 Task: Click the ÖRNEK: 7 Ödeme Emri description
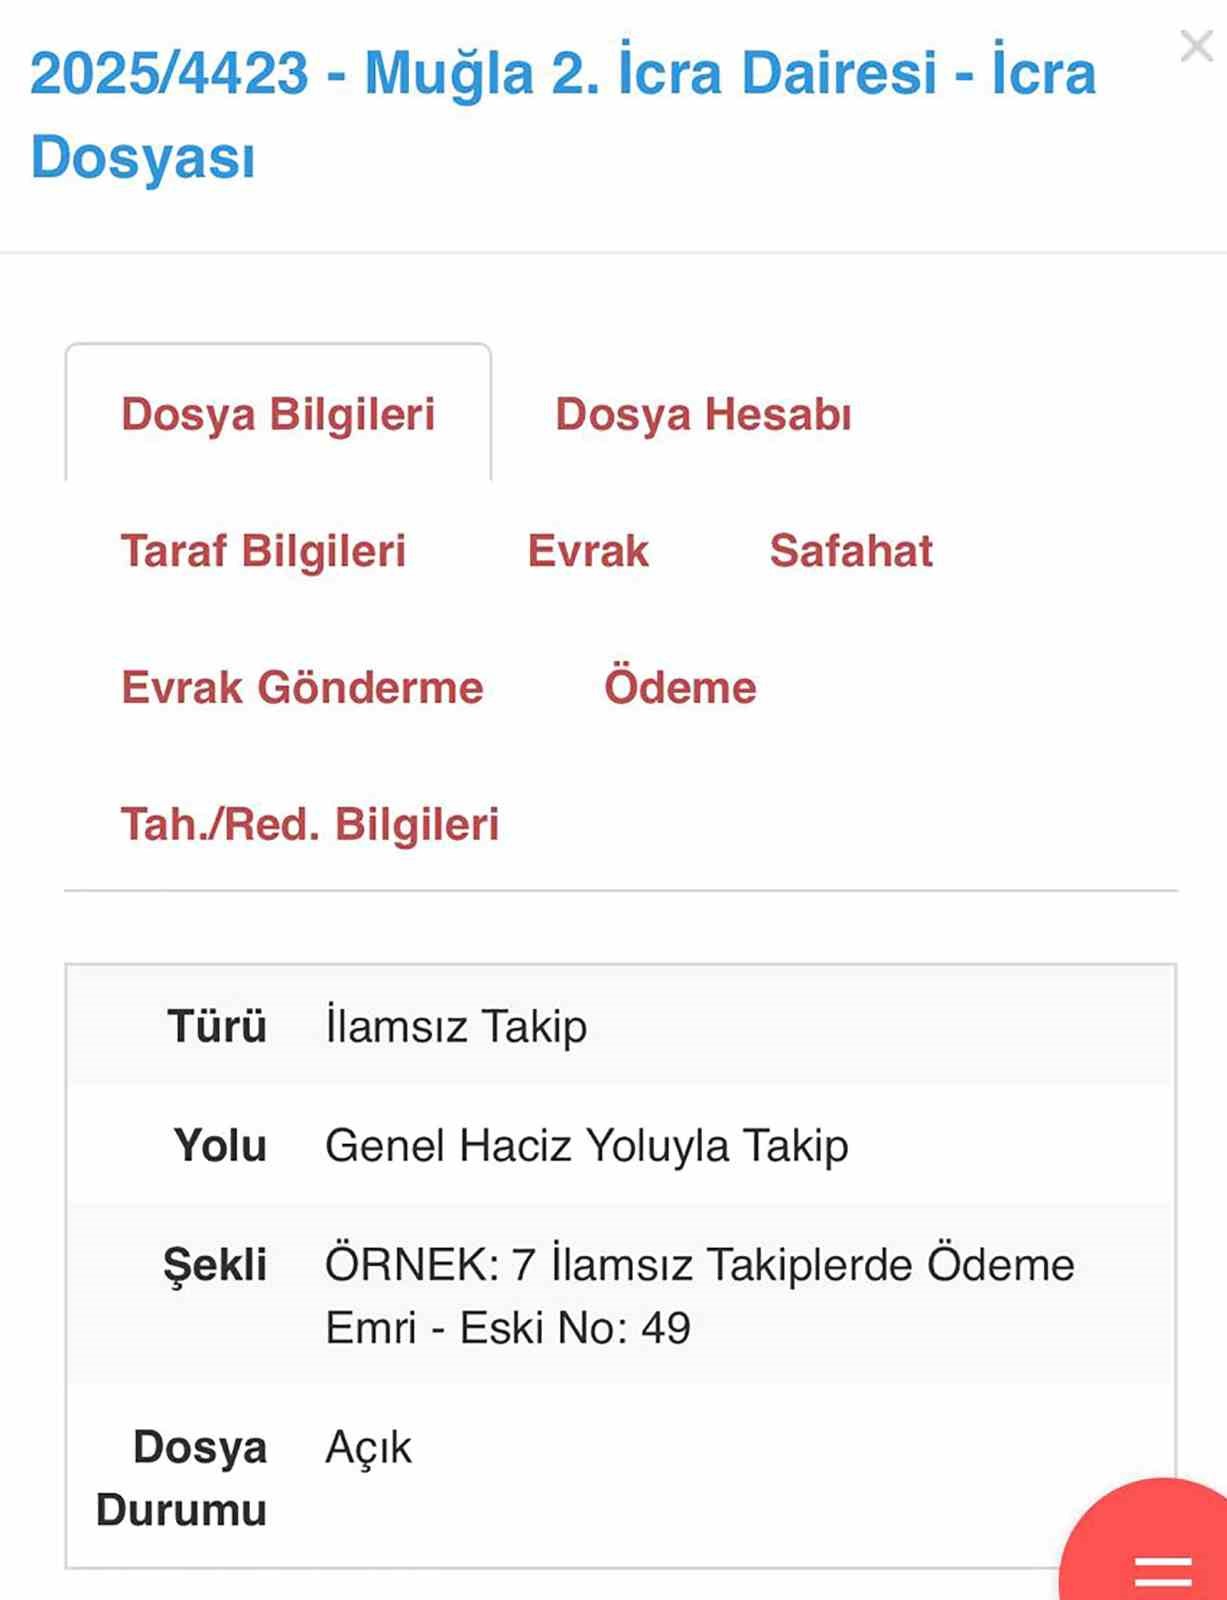click(x=700, y=1266)
